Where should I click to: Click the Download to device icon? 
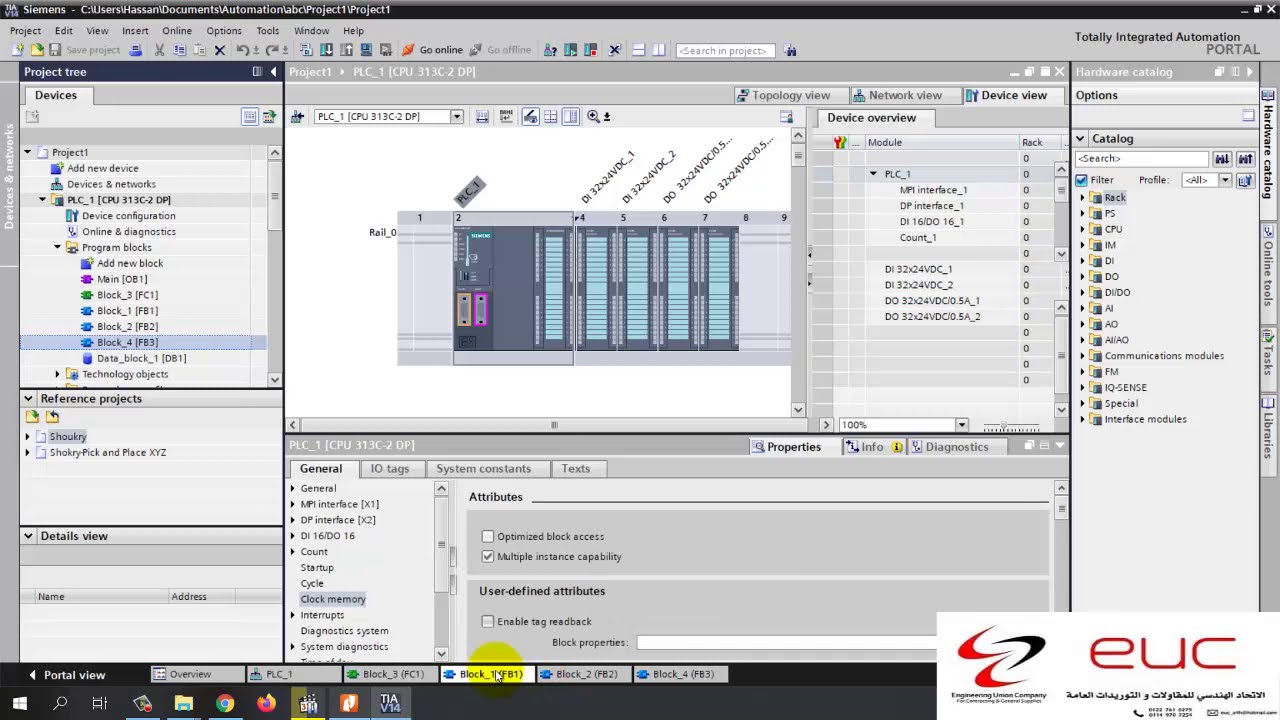point(326,50)
